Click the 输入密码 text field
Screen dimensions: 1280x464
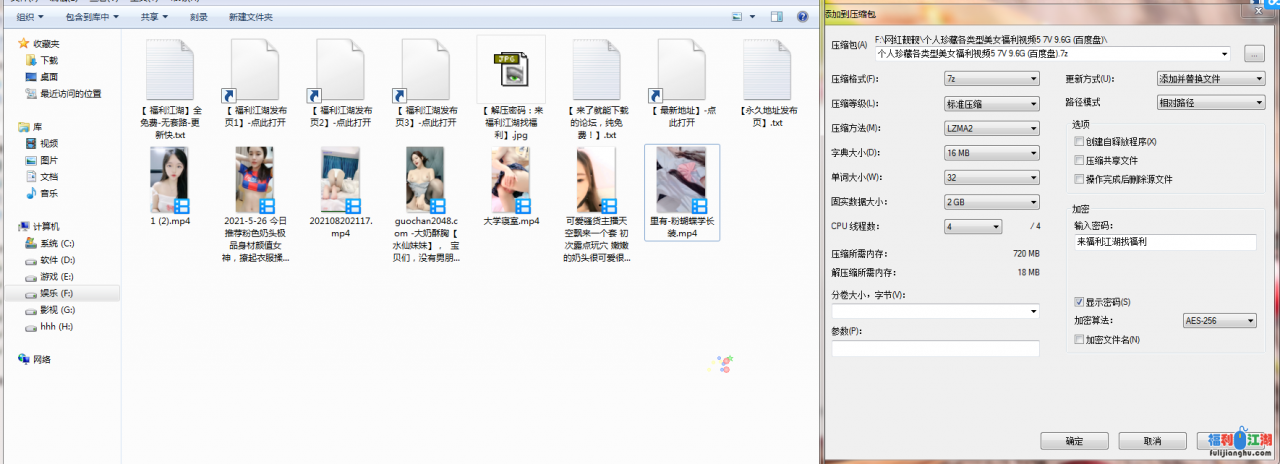click(1164, 242)
